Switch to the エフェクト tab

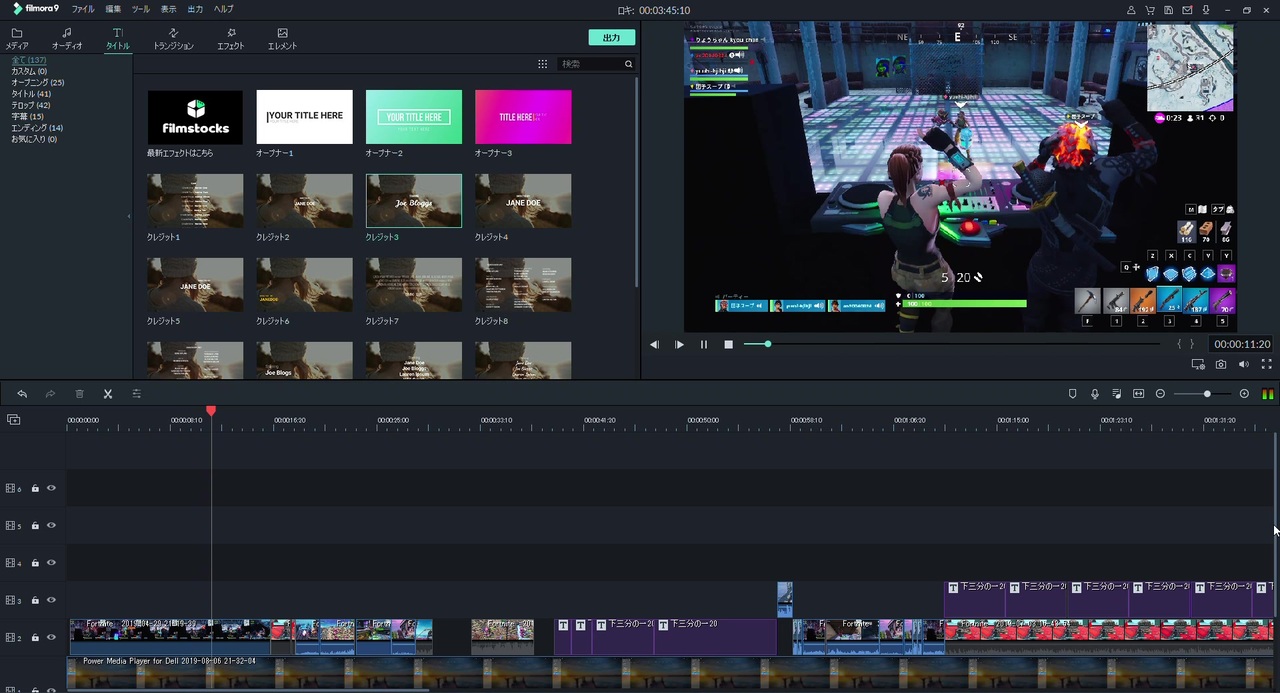pos(231,39)
